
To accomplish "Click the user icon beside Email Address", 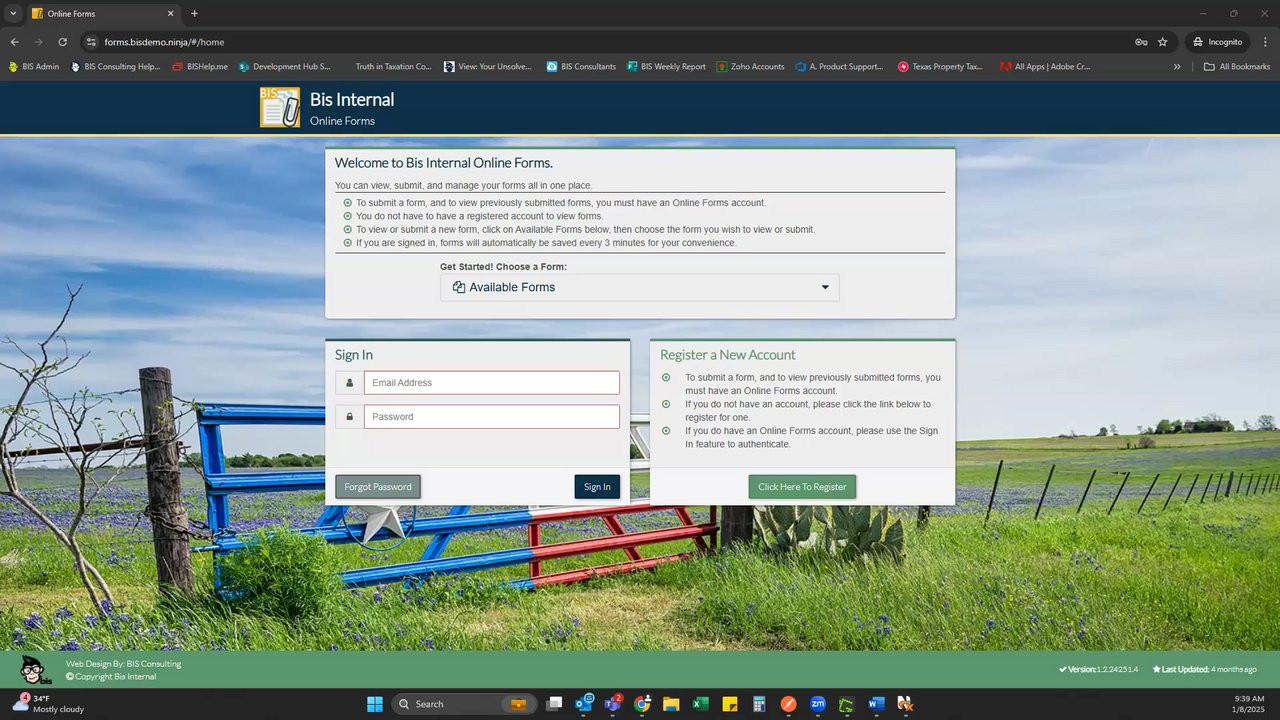I will pos(350,383).
